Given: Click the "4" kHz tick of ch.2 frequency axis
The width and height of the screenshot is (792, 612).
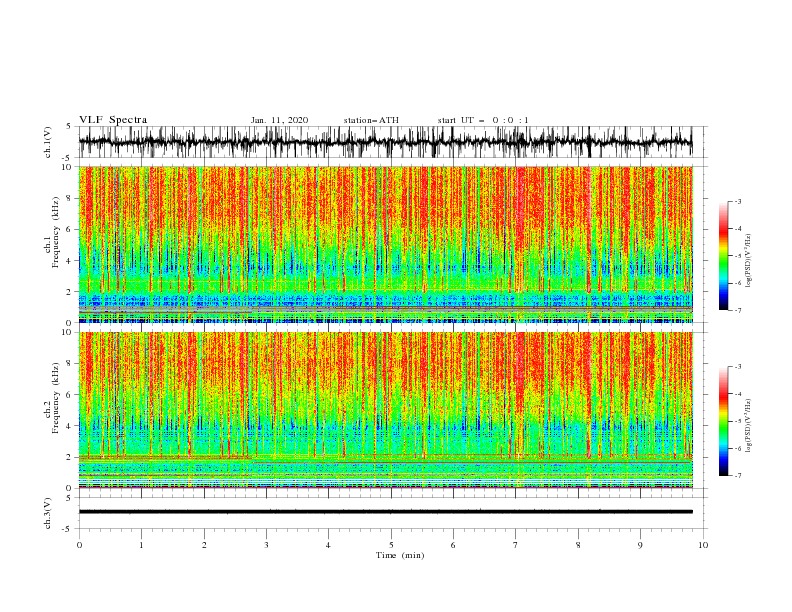Looking at the screenshot, I should pos(69,426).
